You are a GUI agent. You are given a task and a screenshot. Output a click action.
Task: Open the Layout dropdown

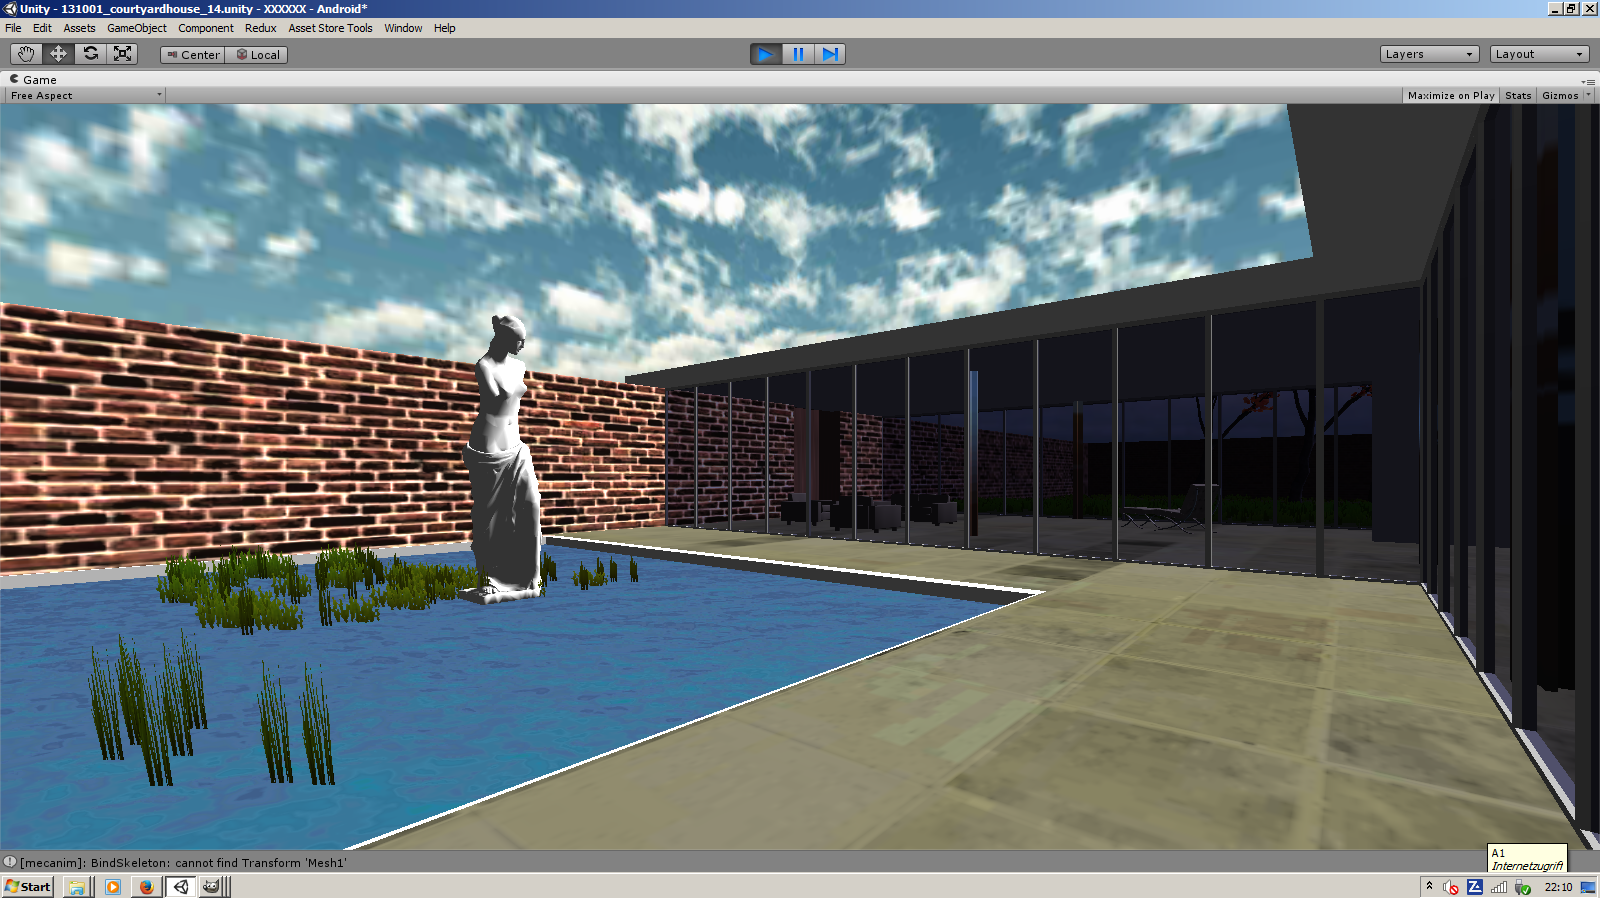click(x=1540, y=54)
